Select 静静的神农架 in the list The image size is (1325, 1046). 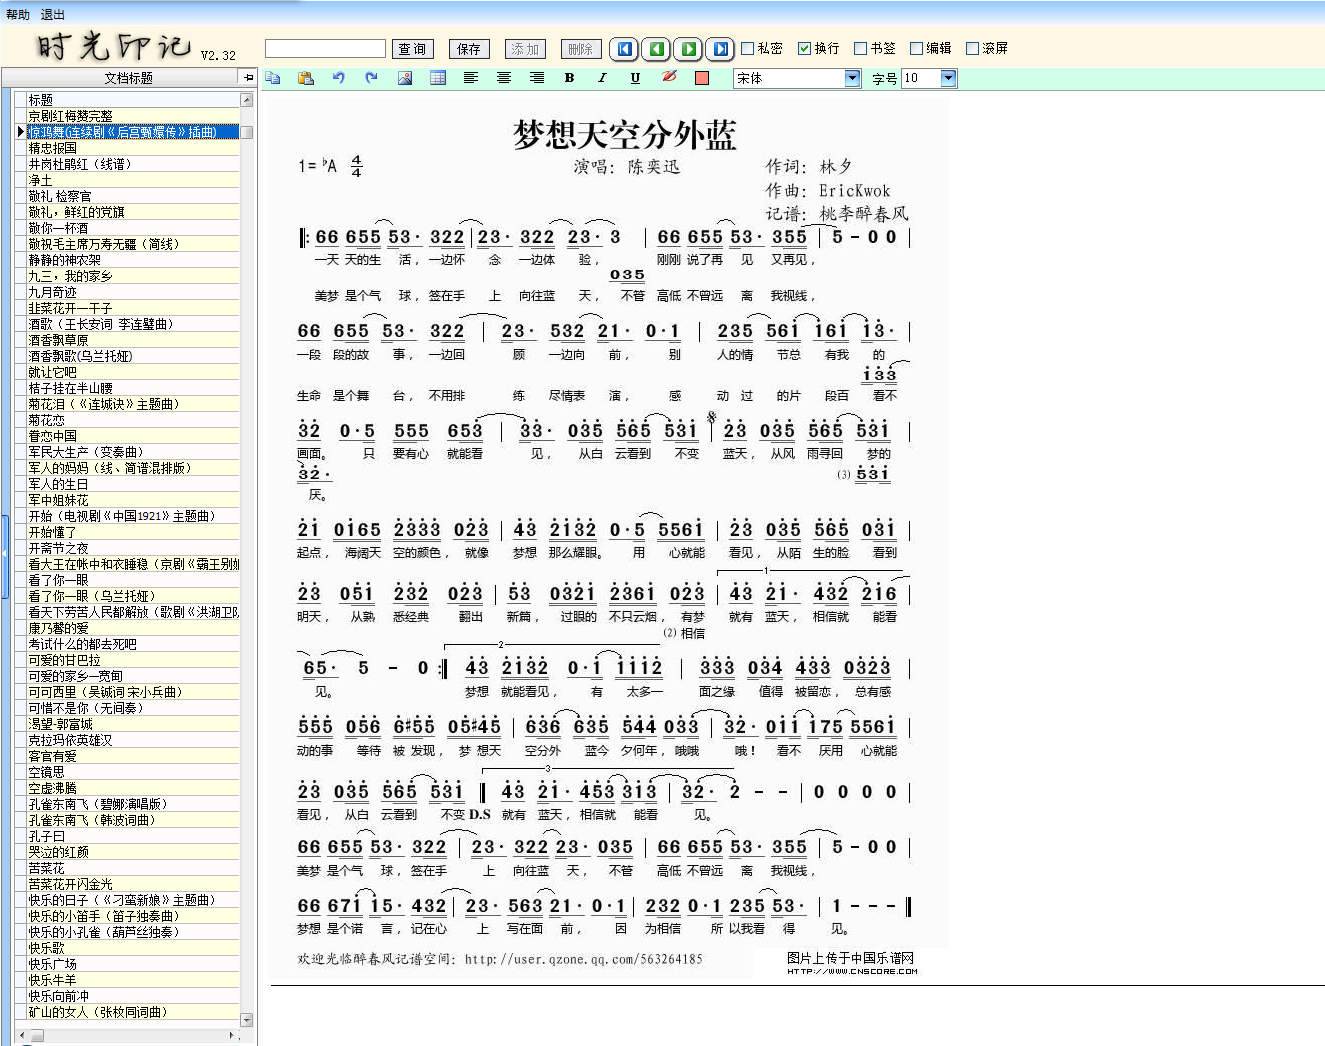pos(132,260)
